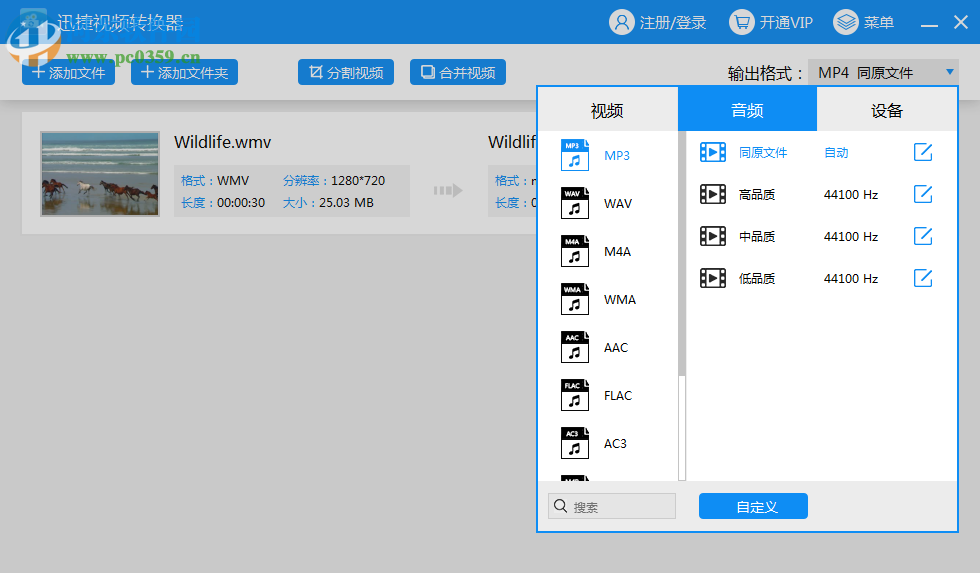980x573 pixels.
Task: Click the AAC format file icon
Action: click(575, 347)
